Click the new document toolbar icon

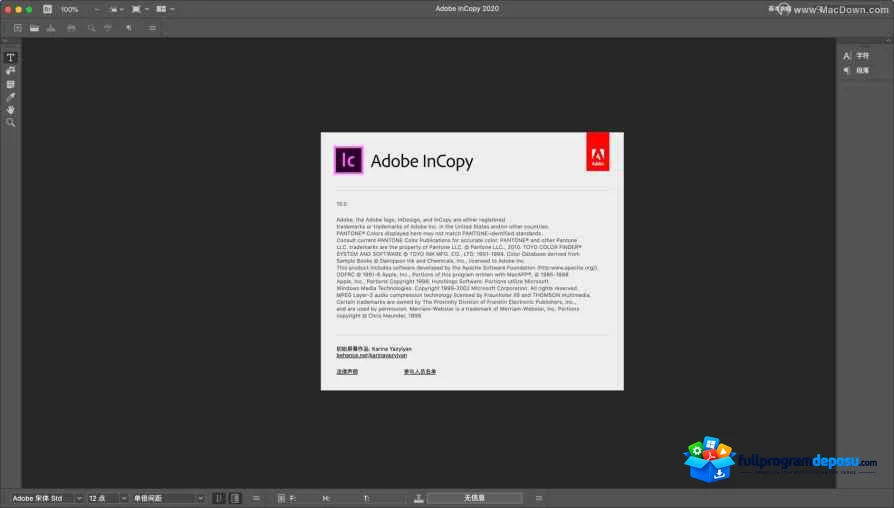[18, 28]
